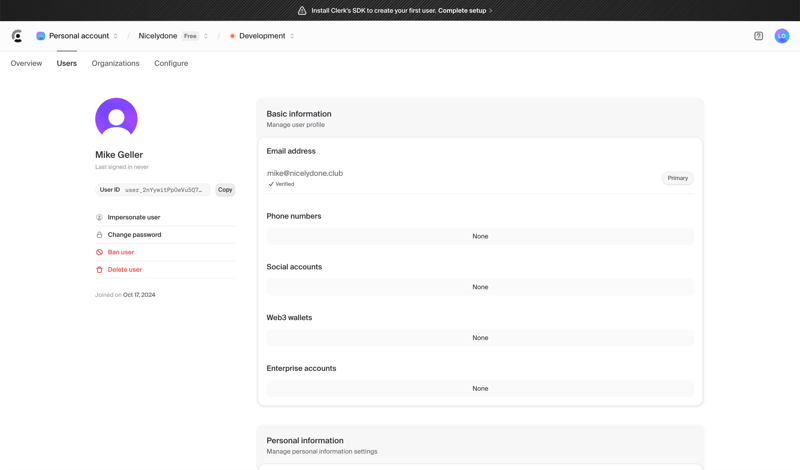Click the orange Development environment dot
The image size is (800, 470).
[x=232, y=36]
